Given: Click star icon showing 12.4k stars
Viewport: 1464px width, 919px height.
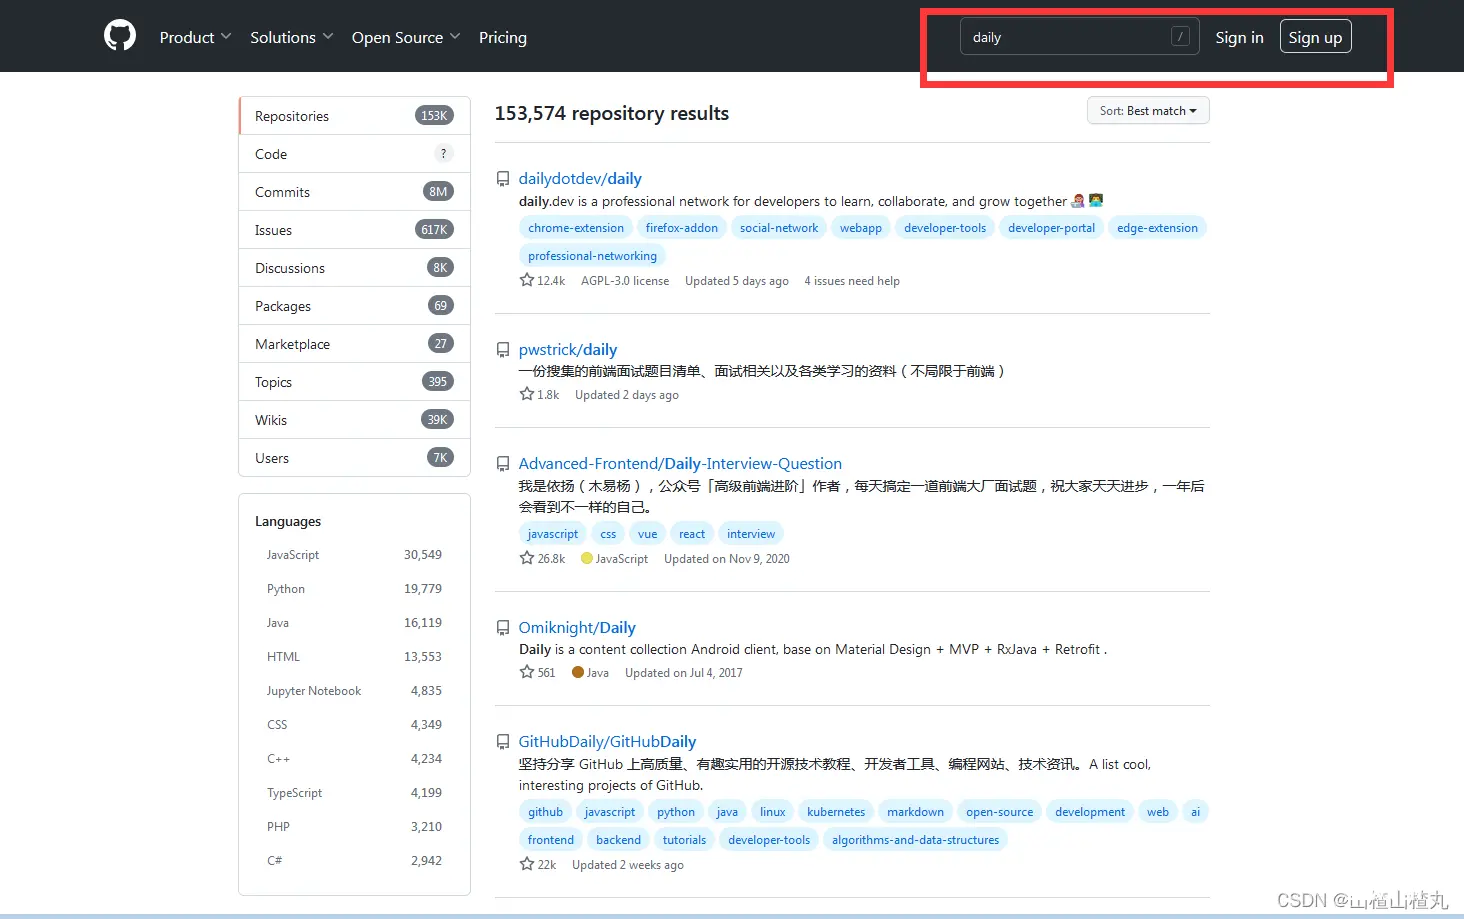Looking at the screenshot, I should [x=527, y=280].
